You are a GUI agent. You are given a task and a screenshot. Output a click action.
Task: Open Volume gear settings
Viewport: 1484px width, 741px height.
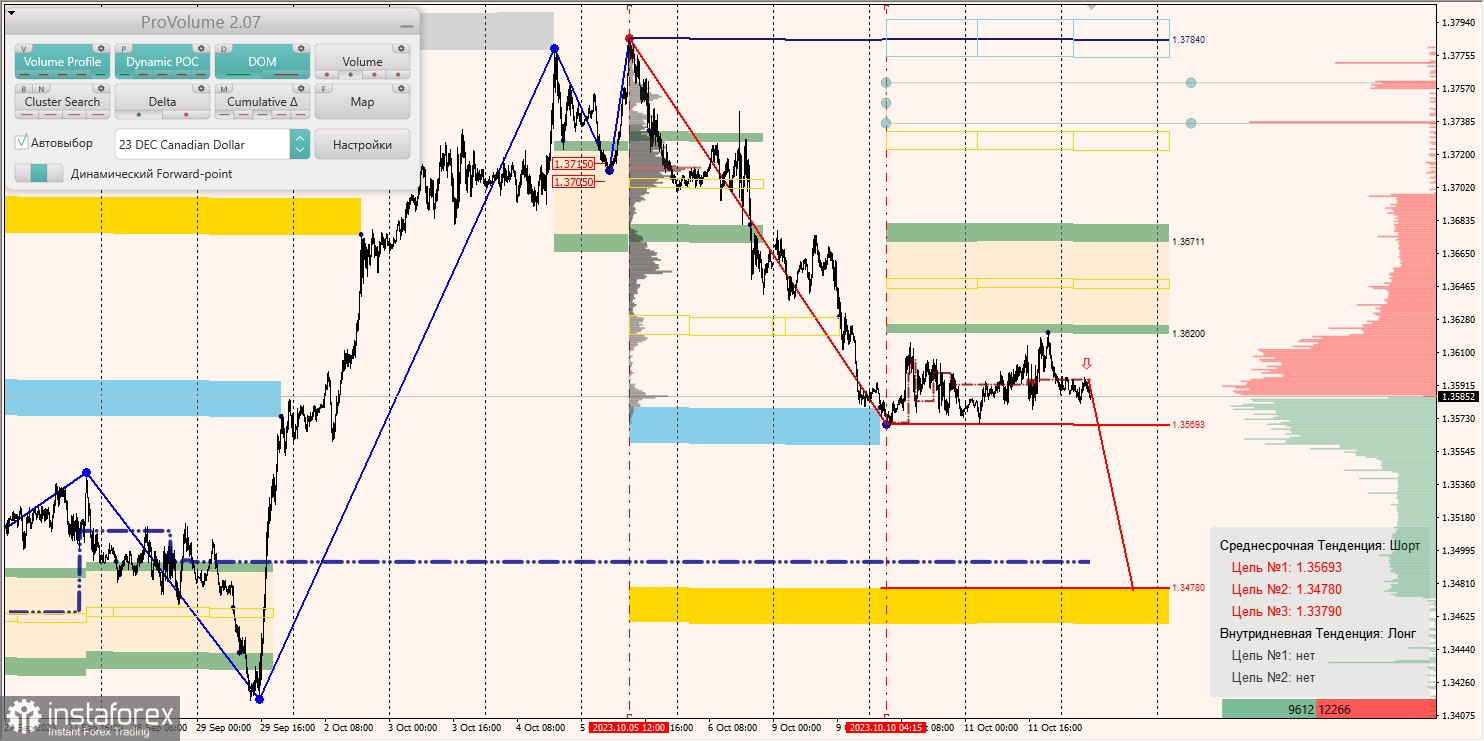(400, 48)
